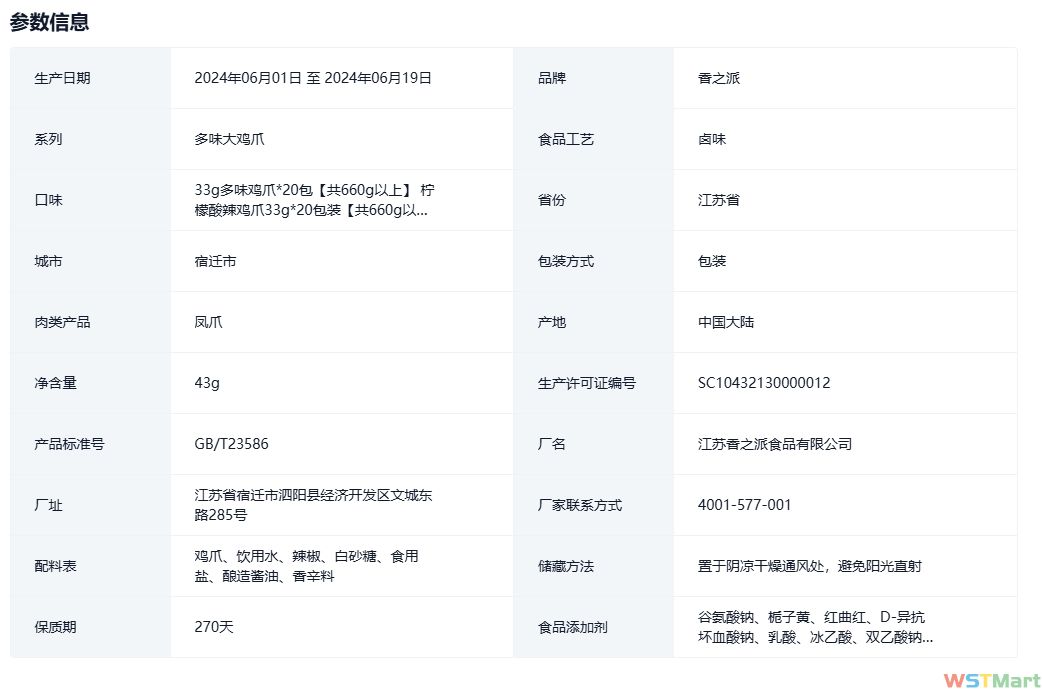Click the province value 江苏省
This screenshot has width=1042, height=690.
tap(718, 200)
